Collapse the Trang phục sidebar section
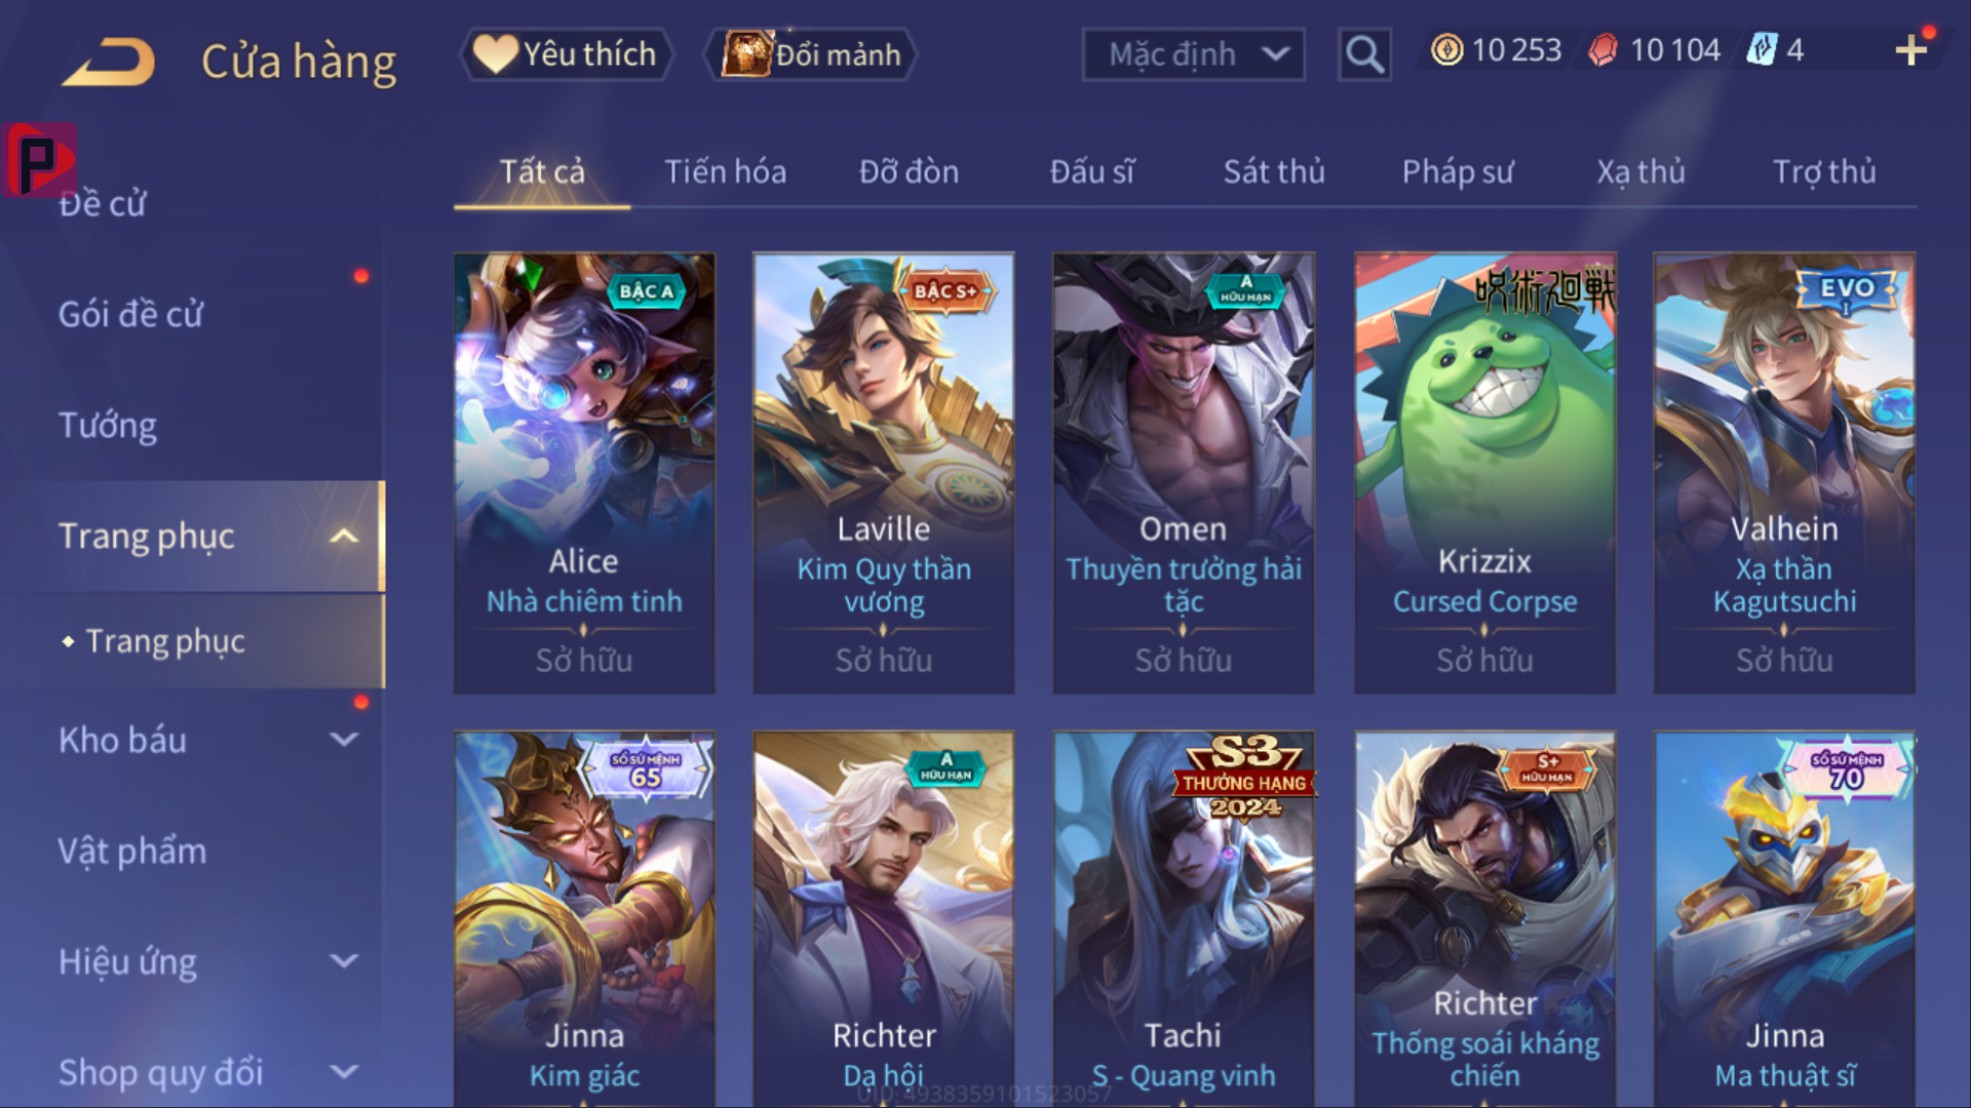This screenshot has width=1971, height=1108. tap(343, 536)
